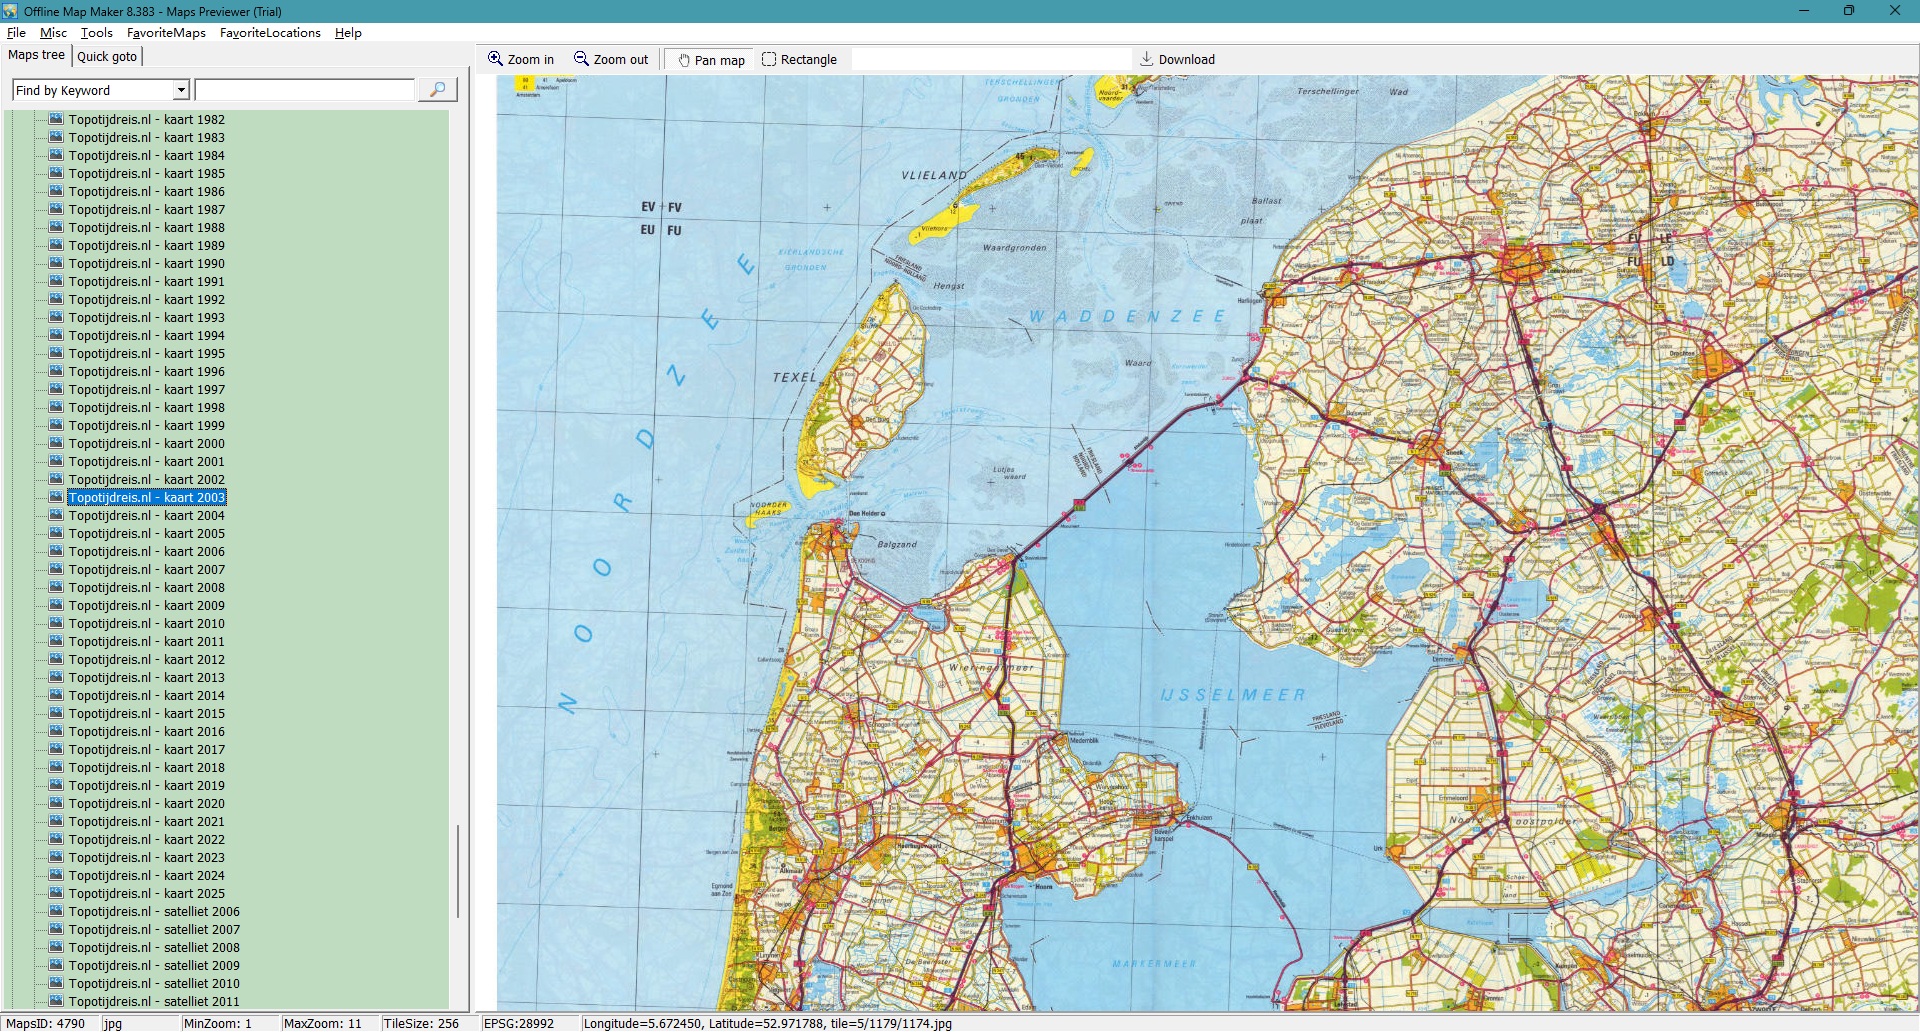Screen dimensions: 1920x1032
Task: Click the Offline Map Maker title icon
Action: (10, 11)
